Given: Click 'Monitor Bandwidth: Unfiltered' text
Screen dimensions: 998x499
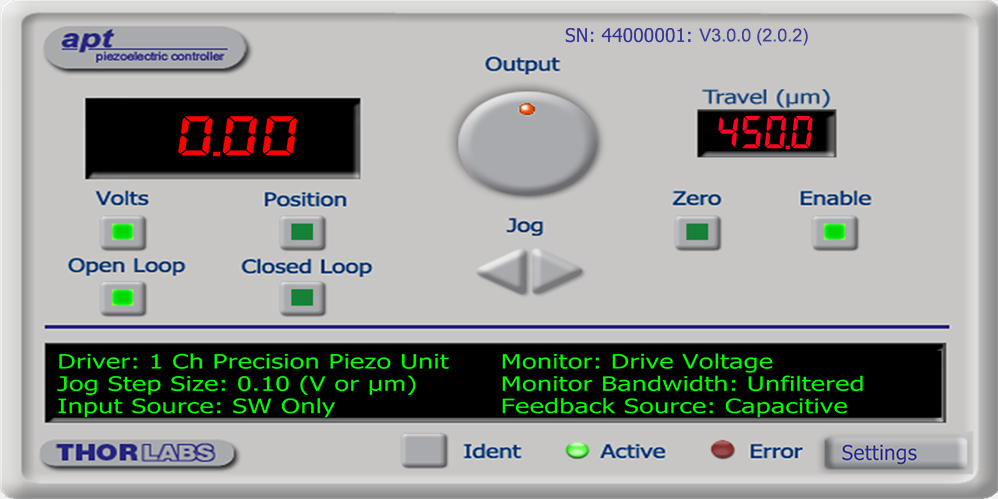Looking at the screenshot, I should pyautogui.click(x=682, y=384).
